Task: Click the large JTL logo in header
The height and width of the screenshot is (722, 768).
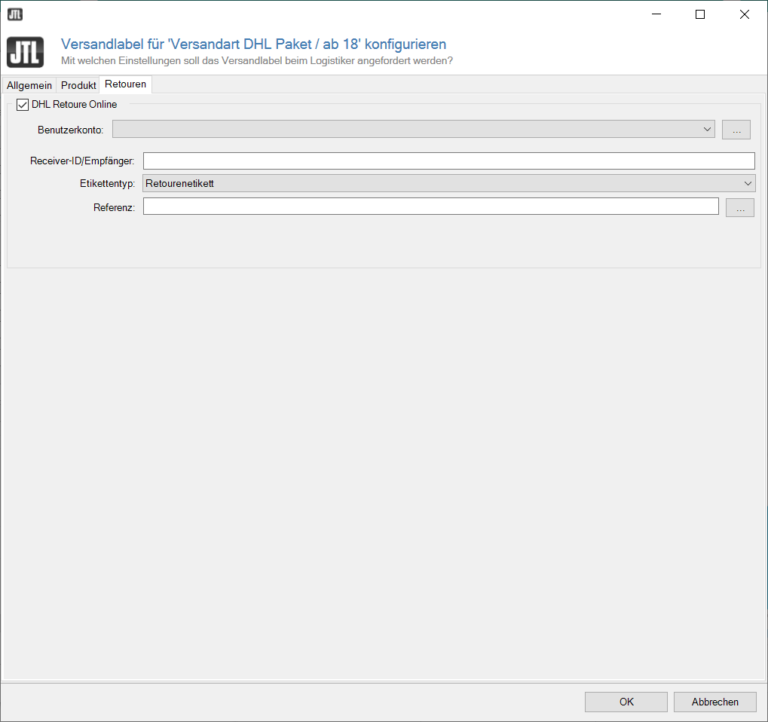Action: point(25,52)
